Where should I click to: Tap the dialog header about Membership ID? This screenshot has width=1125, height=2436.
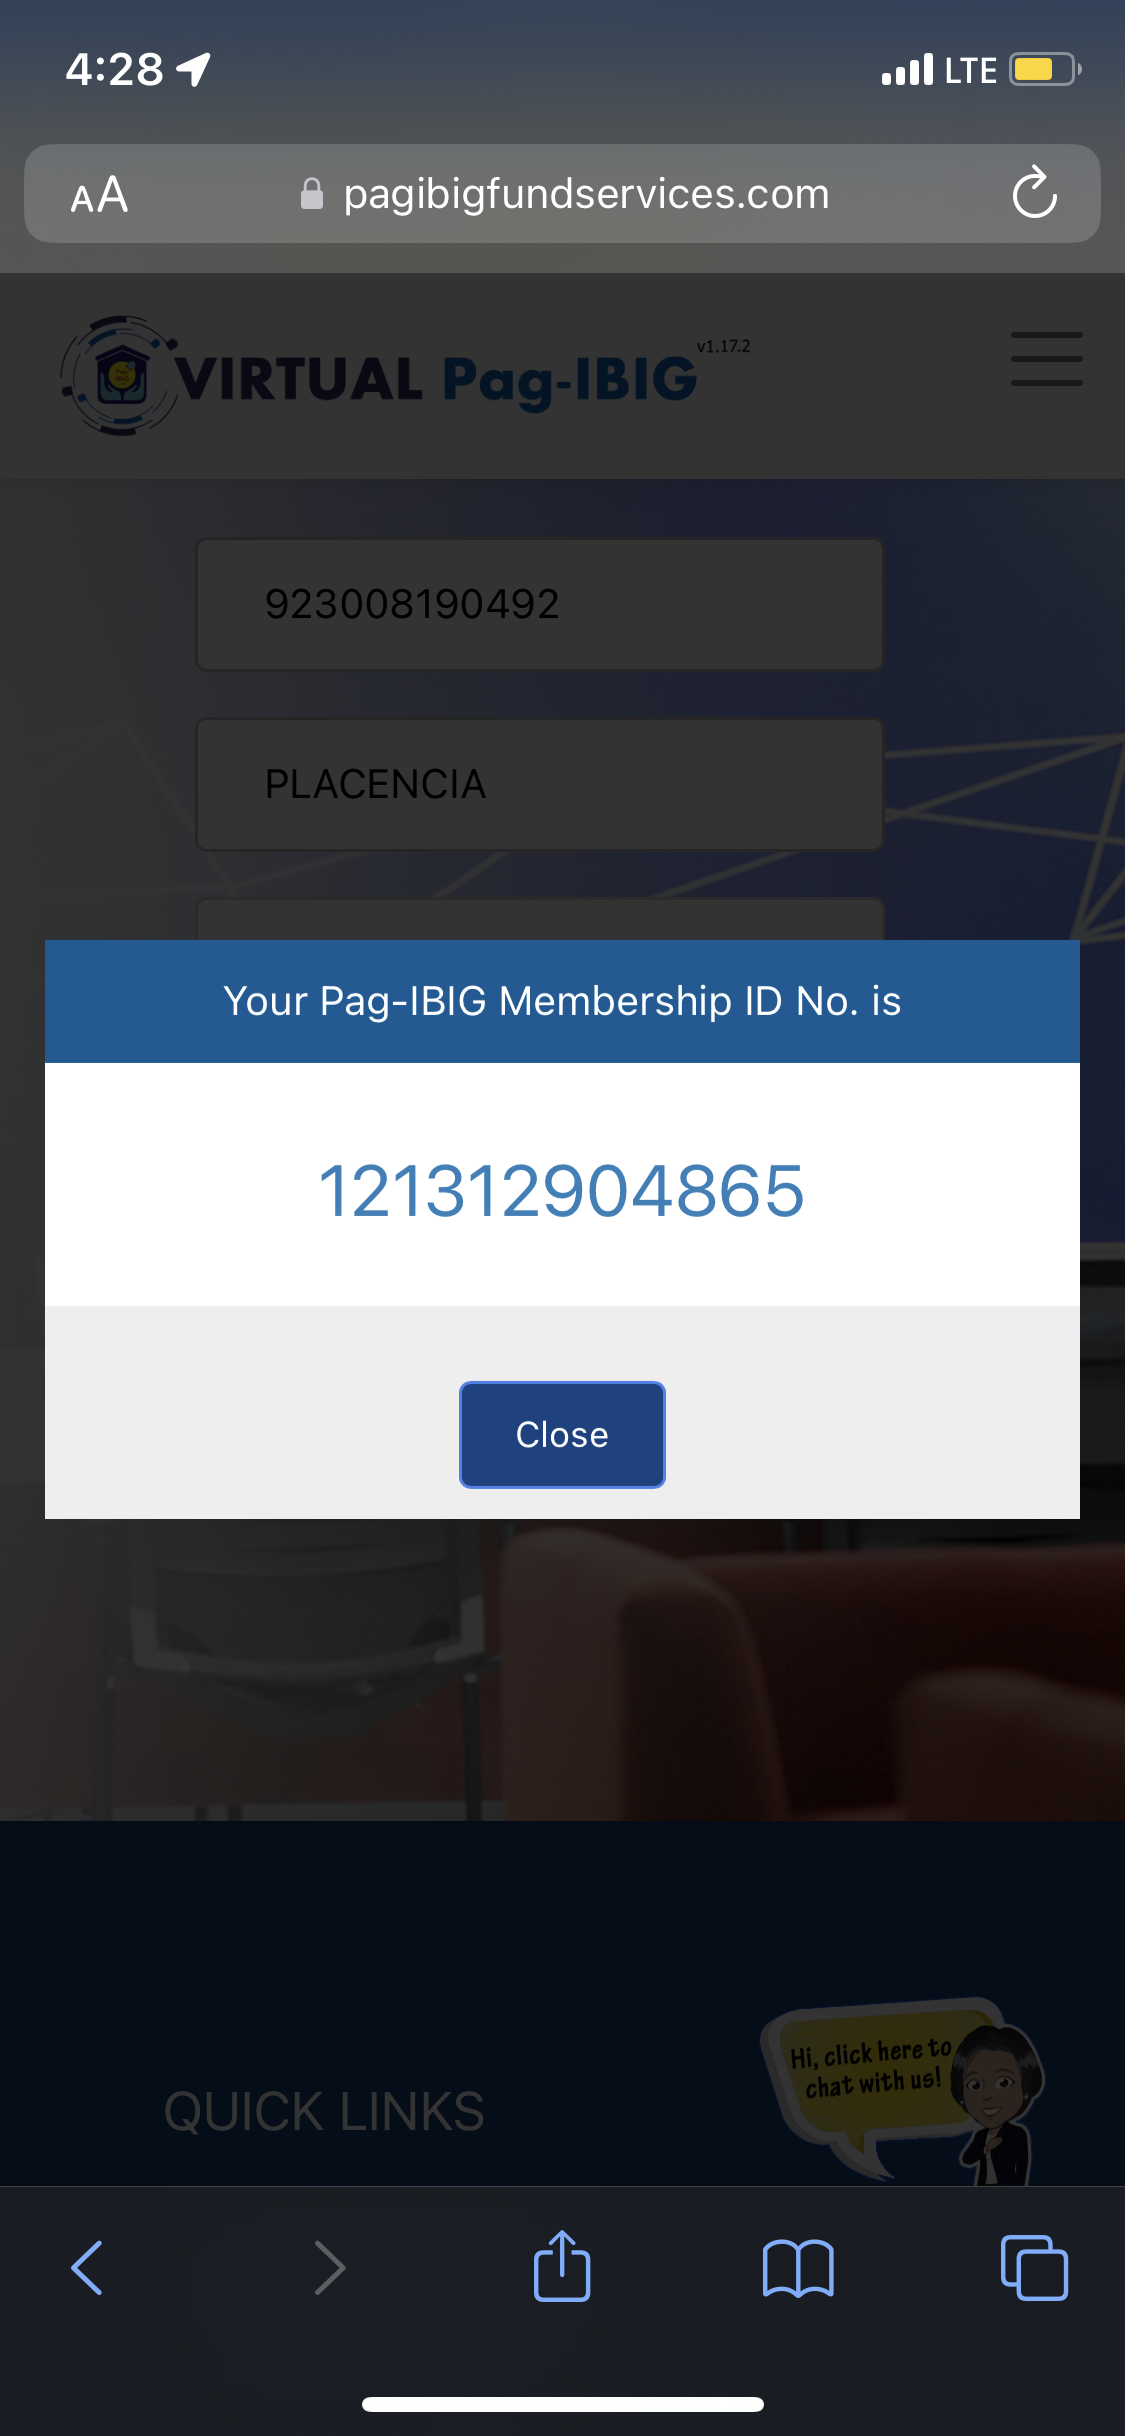point(562,1001)
